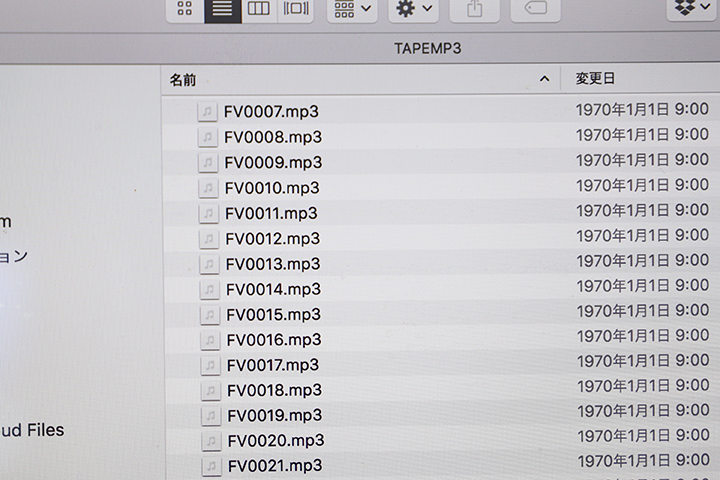The width and height of the screenshot is (720, 480).
Task: Open the gear Action menu
Action: click(x=414, y=8)
